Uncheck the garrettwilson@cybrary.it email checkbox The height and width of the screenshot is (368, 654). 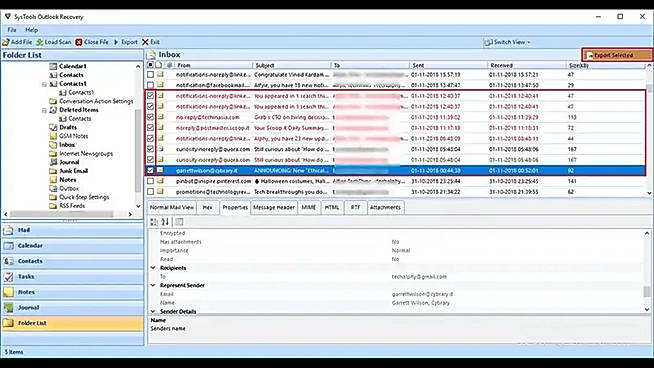pyautogui.click(x=150, y=170)
